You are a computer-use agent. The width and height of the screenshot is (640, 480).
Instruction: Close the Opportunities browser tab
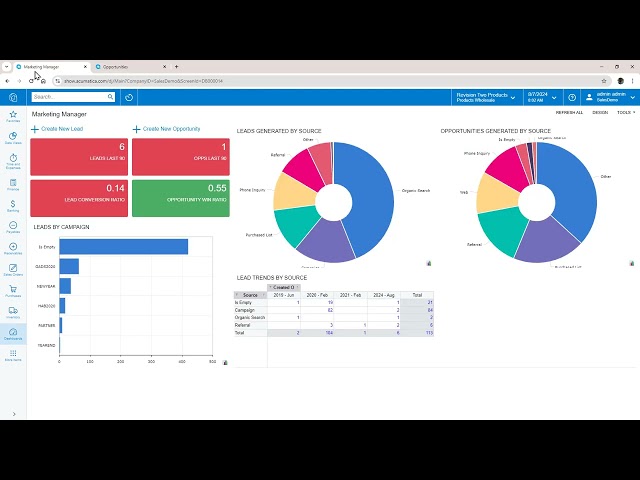point(164,67)
